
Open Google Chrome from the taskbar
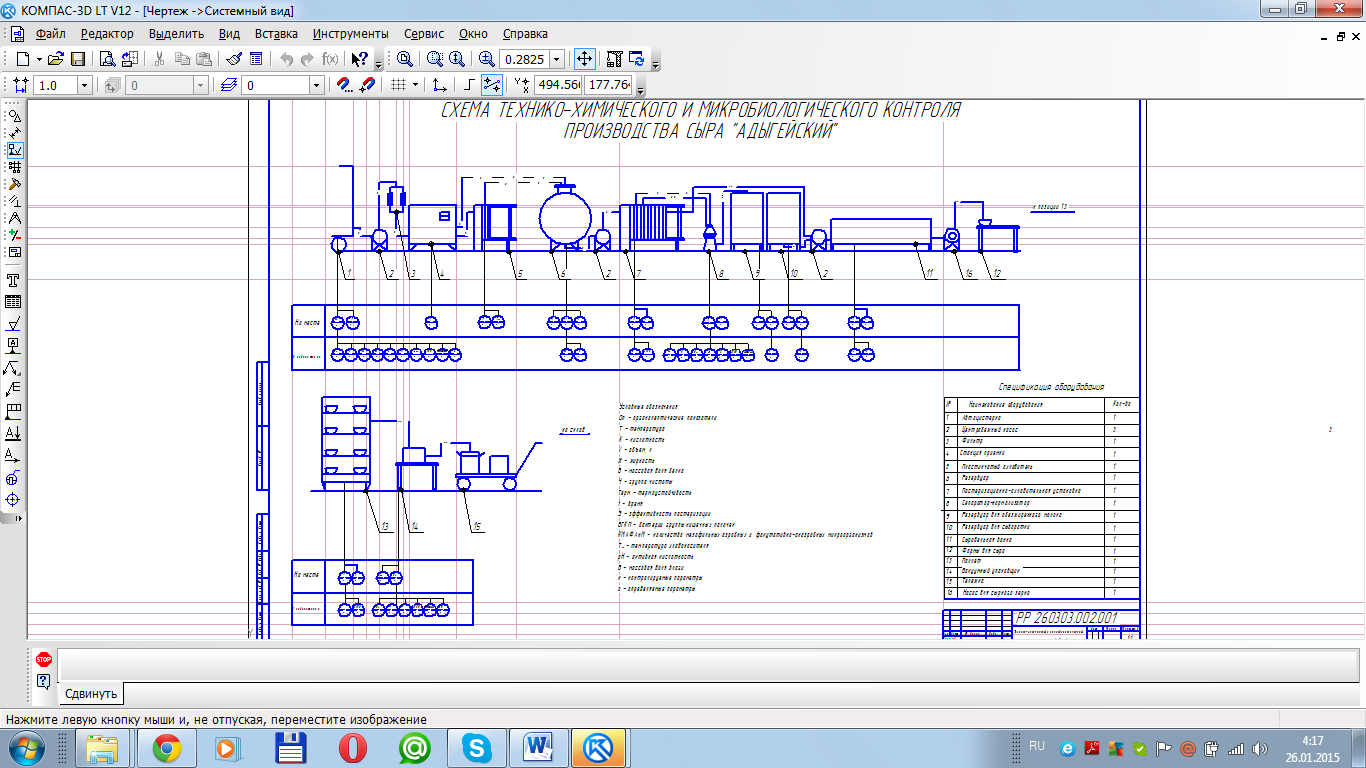point(166,747)
